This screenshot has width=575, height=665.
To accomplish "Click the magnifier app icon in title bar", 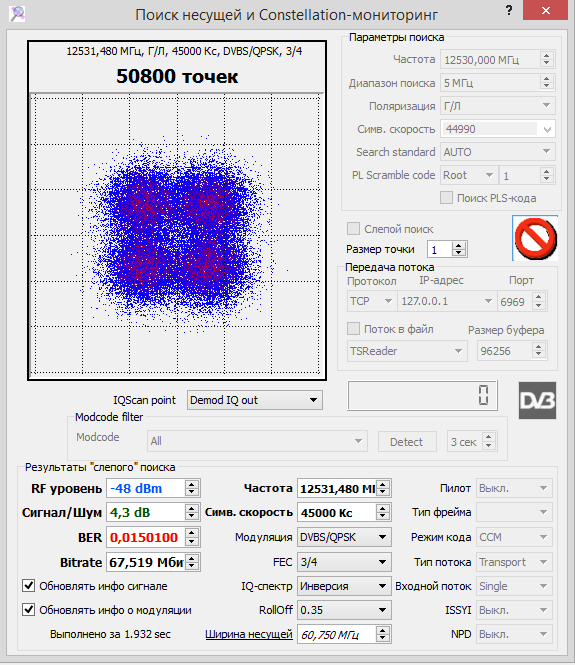I will 17,14.
